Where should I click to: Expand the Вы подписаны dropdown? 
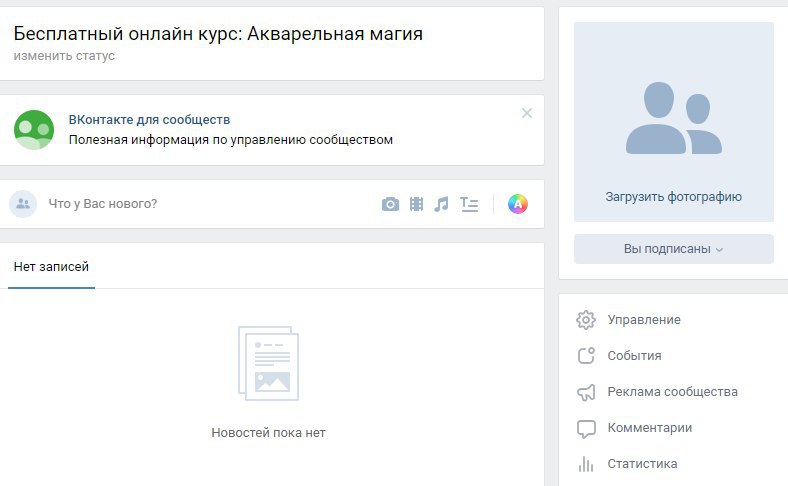point(673,249)
